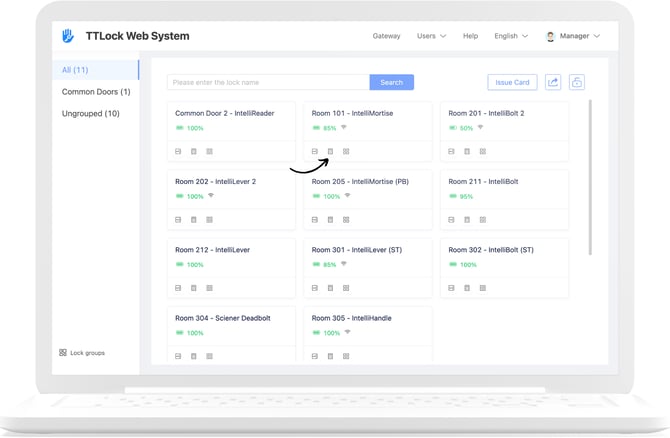Focus the lock name search field
This screenshot has height=438, width=670.
268,82
